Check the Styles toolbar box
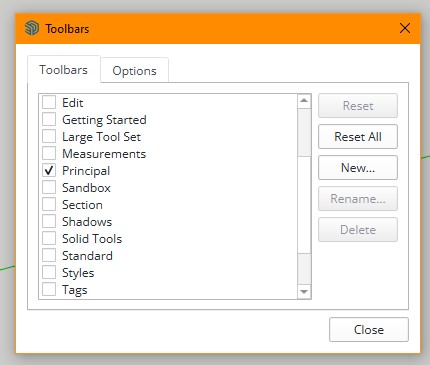 coord(49,272)
